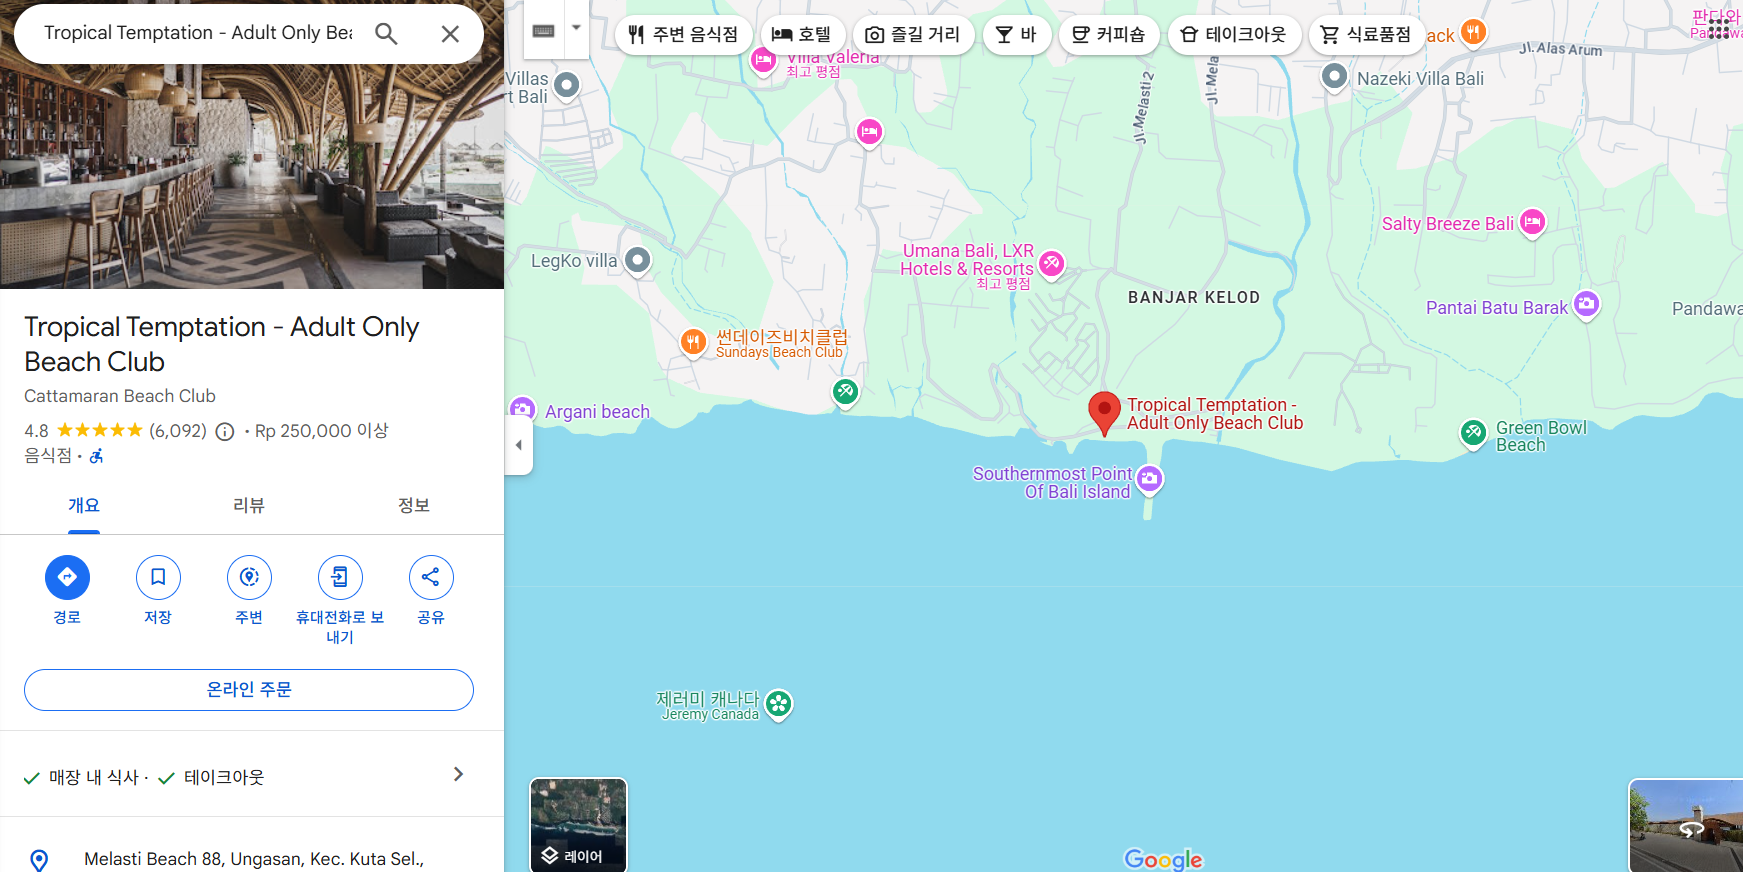Open the input tools dropdown arrow
The width and height of the screenshot is (1743, 872).
576,28
